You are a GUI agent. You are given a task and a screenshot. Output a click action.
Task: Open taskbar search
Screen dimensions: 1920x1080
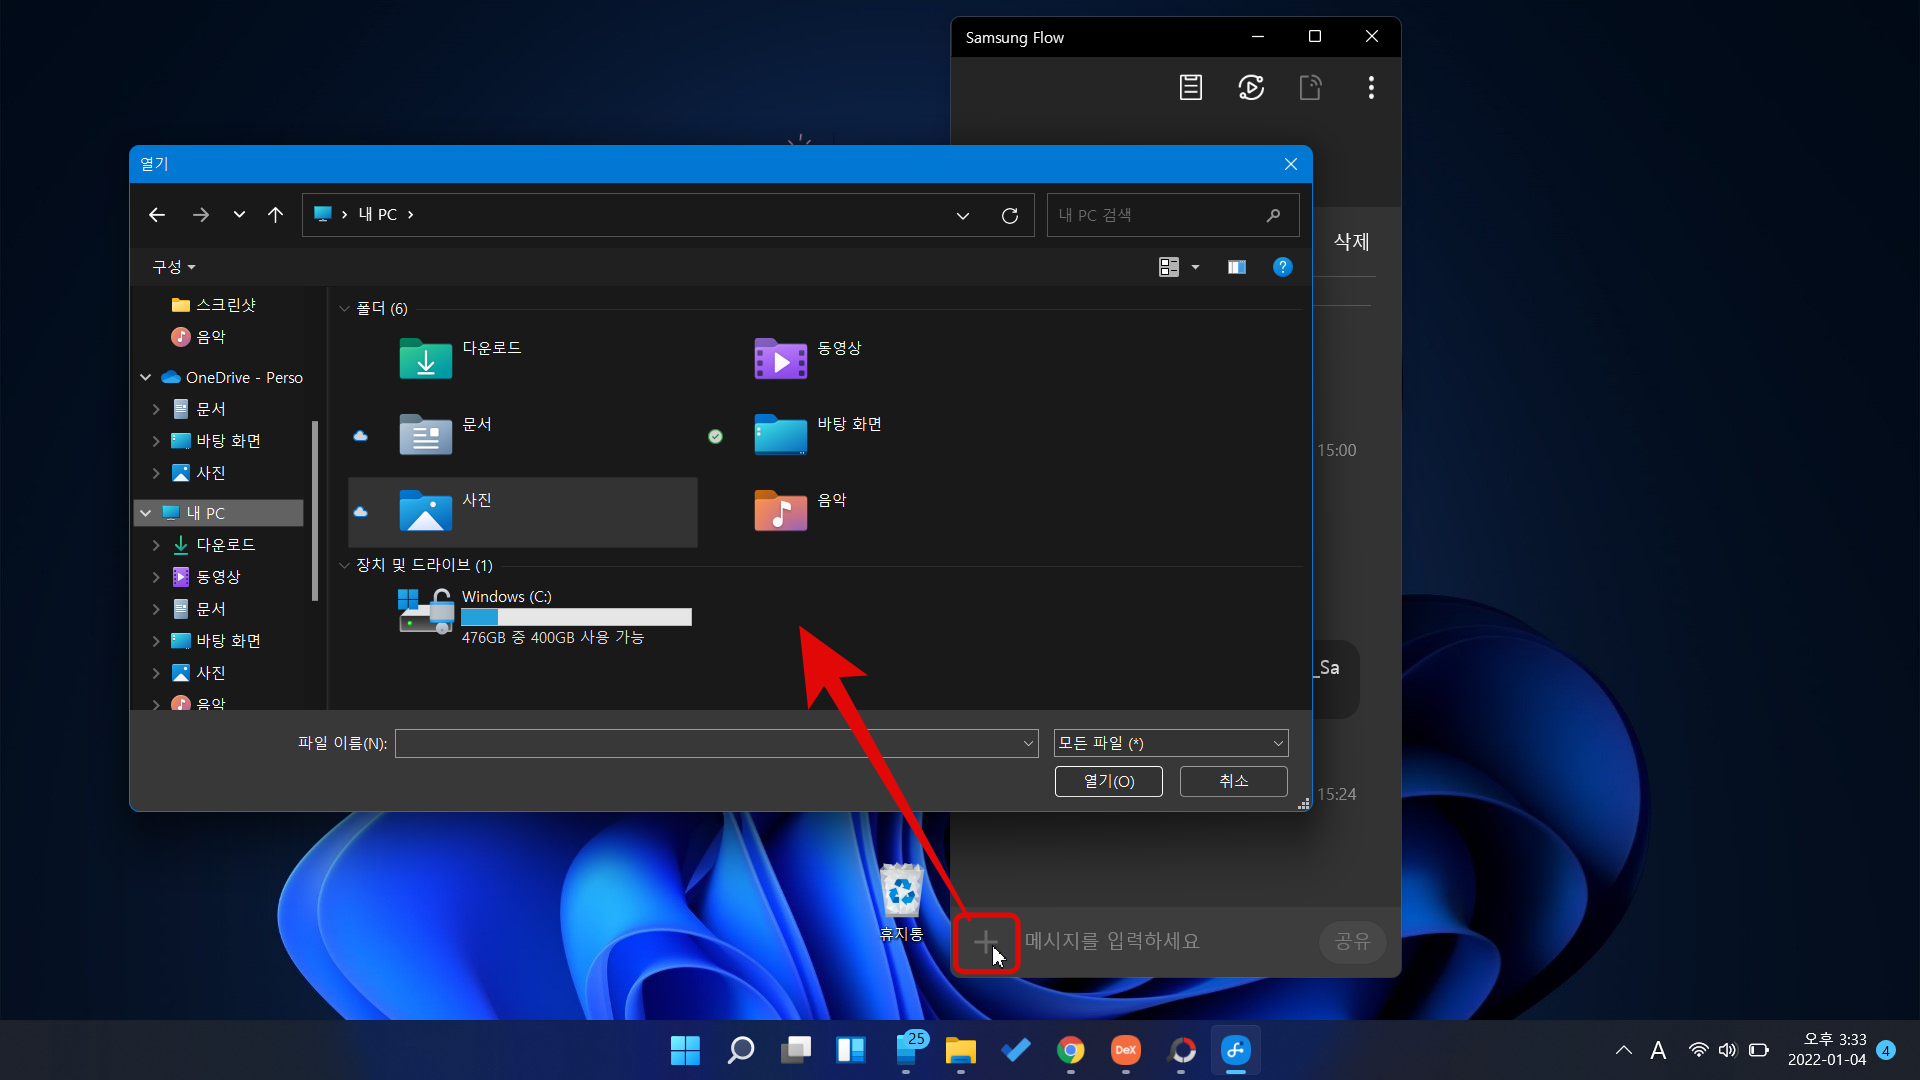(741, 1050)
